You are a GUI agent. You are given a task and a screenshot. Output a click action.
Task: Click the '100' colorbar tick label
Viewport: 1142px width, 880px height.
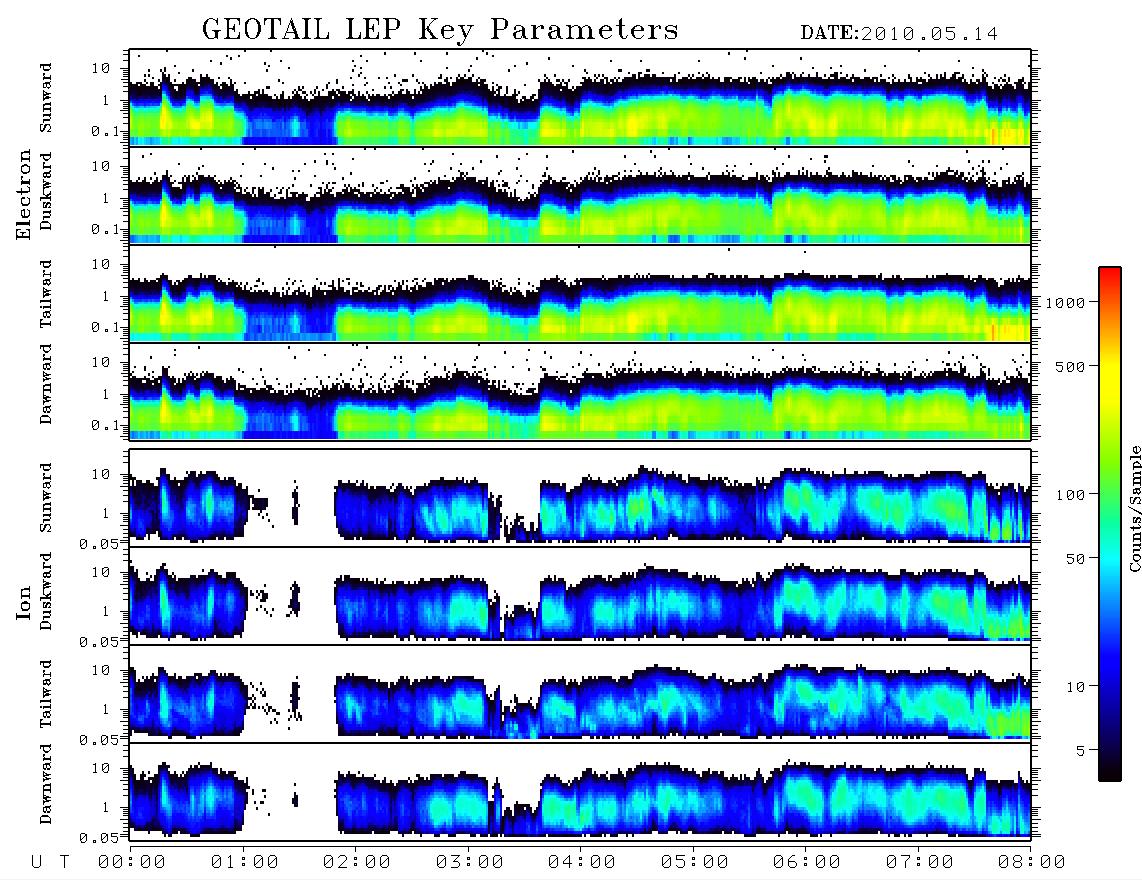click(x=1070, y=495)
